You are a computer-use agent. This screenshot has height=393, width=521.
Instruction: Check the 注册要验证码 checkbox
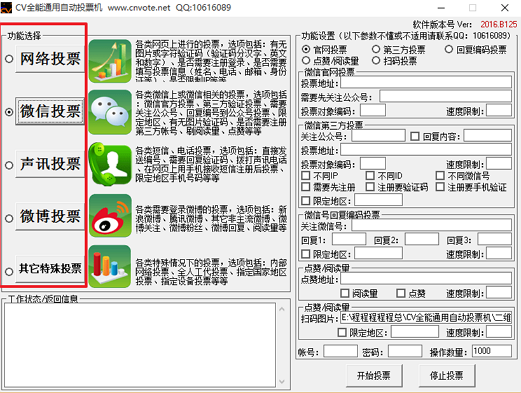pos(370,187)
